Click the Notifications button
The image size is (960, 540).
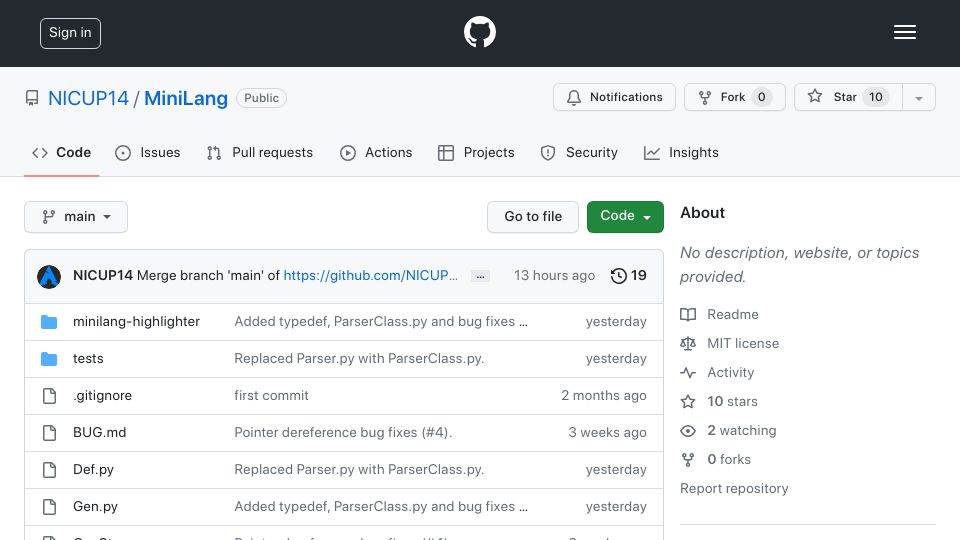pos(614,97)
